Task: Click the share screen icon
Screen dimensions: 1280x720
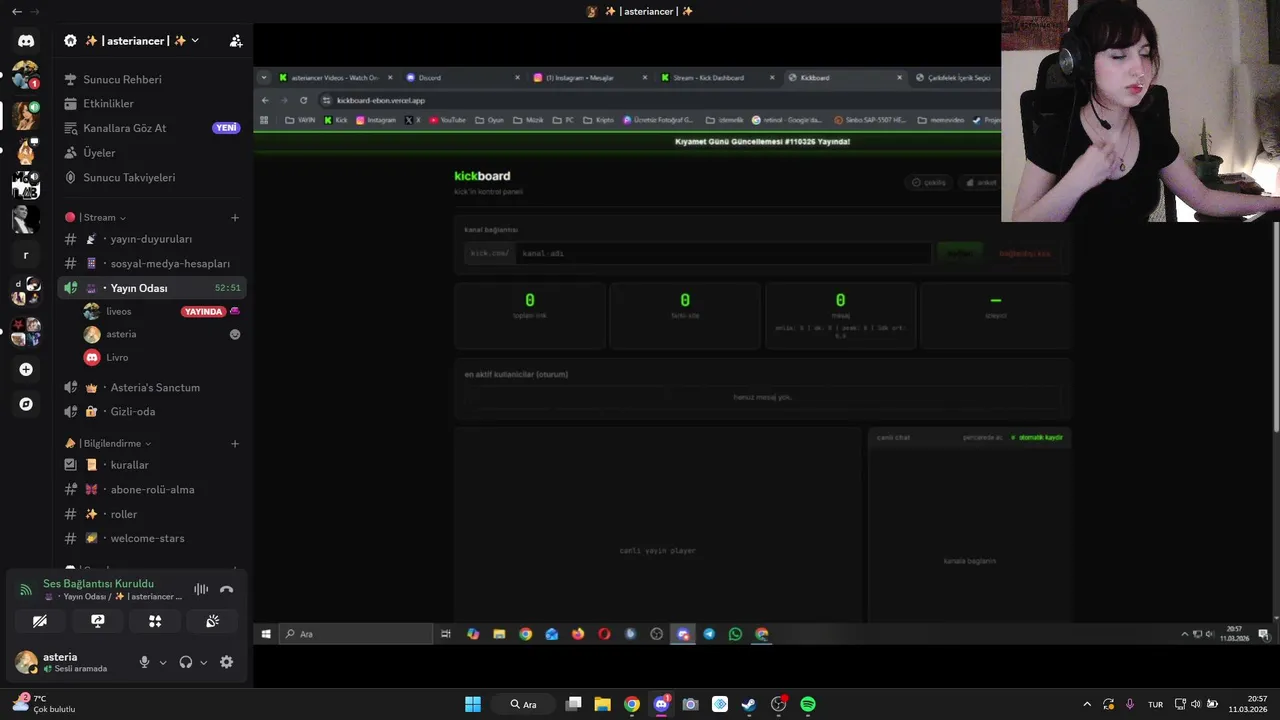Action: click(98, 621)
